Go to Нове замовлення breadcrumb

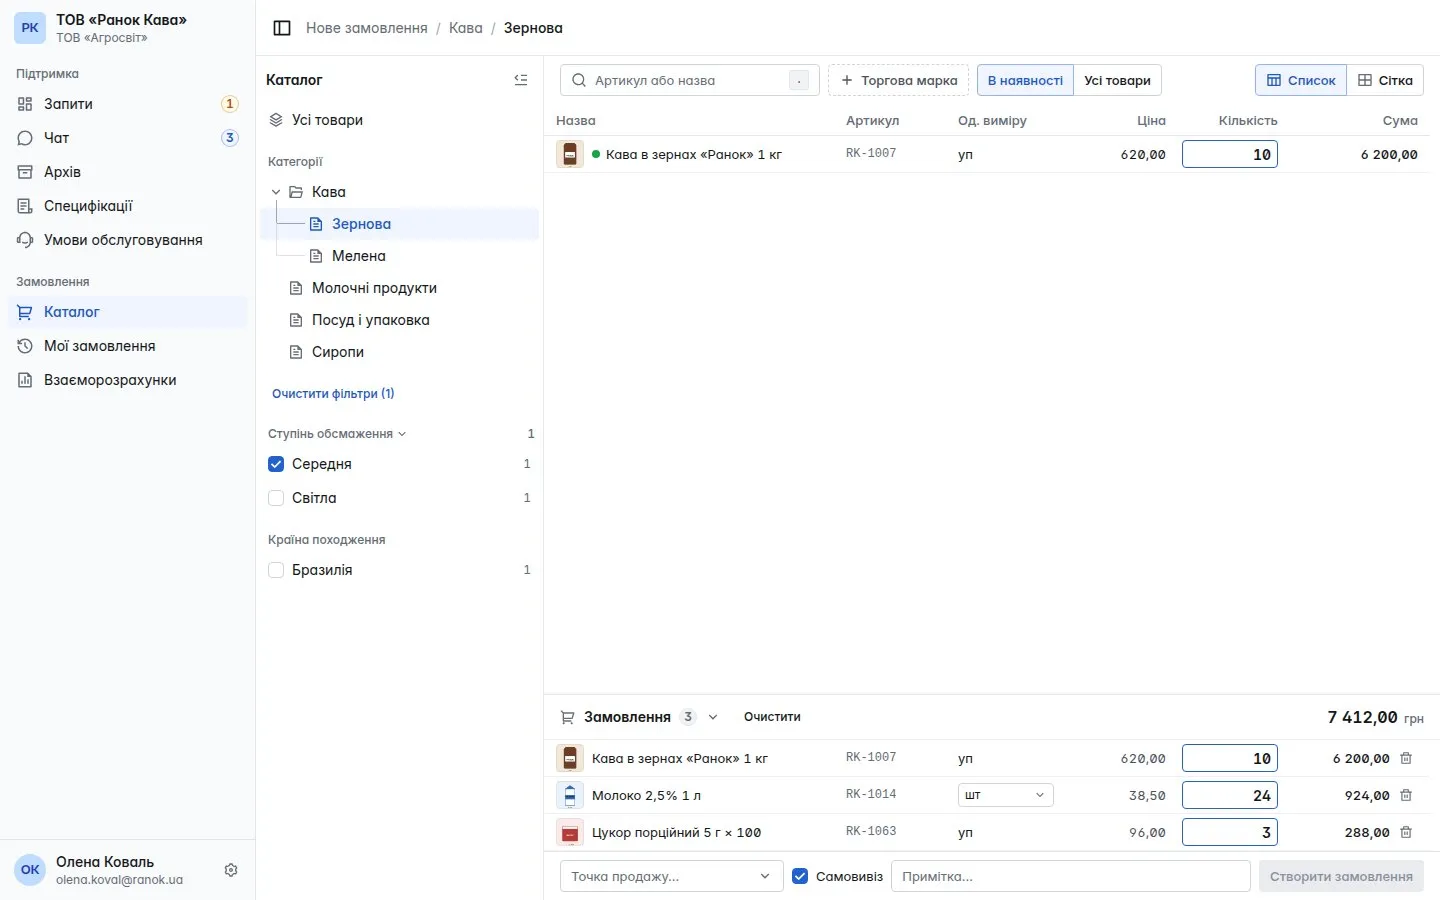(367, 28)
